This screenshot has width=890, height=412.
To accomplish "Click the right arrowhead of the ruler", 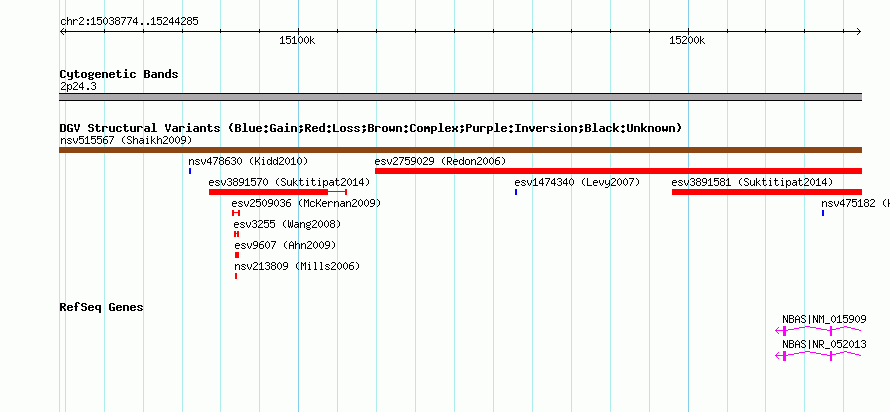I will [x=859, y=32].
